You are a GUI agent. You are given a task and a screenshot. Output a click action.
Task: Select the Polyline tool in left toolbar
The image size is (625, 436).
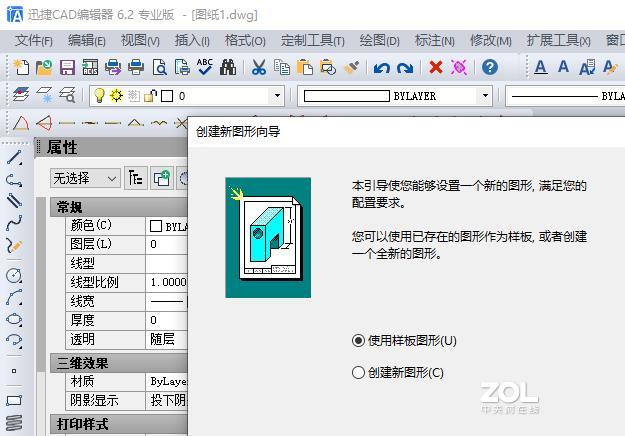pyautogui.click(x=14, y=180)
